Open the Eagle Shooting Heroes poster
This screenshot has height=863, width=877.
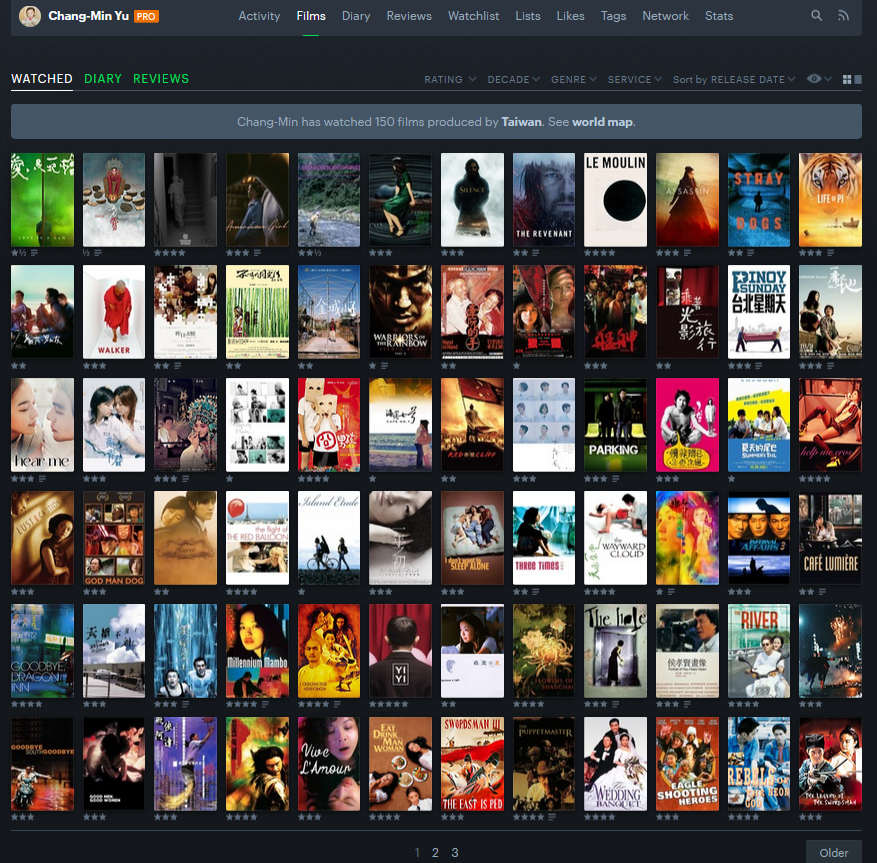tap(687, 764)
